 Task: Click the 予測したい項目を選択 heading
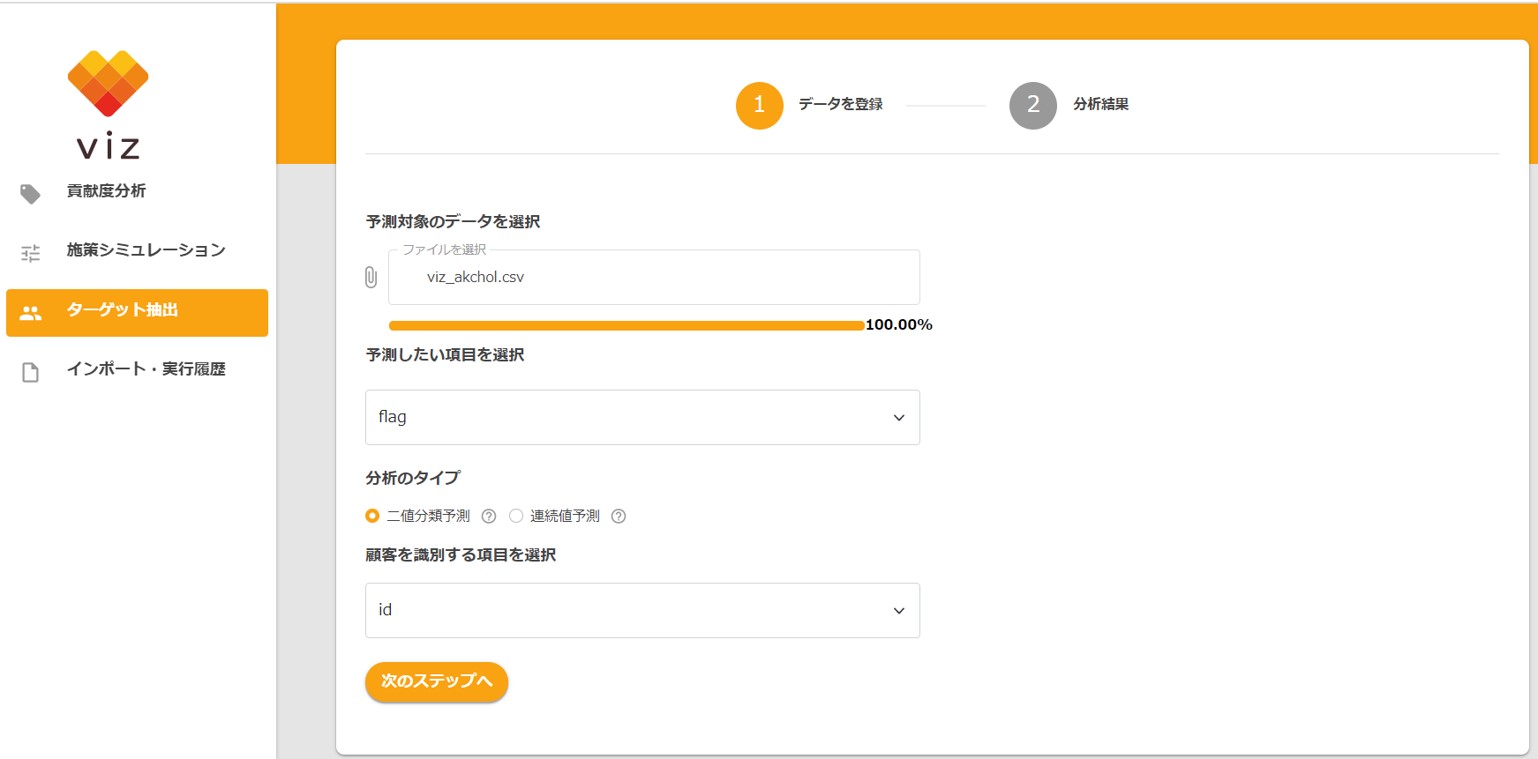445,355
